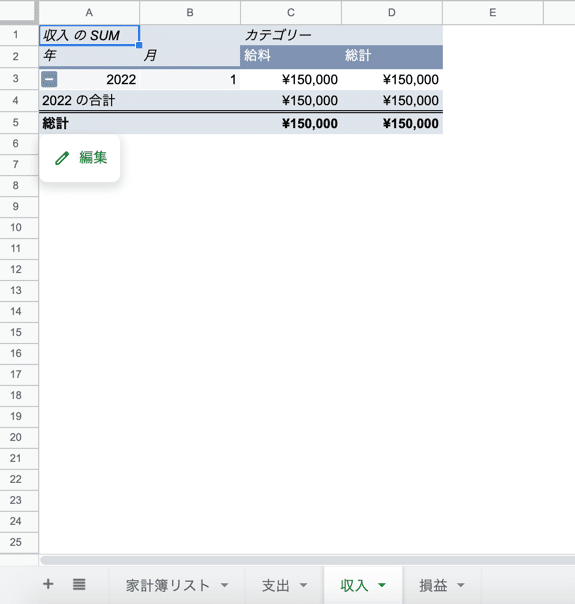Click the 月 header cell
The width and height of the screenshot is (575, 604).
coord(190,56)
